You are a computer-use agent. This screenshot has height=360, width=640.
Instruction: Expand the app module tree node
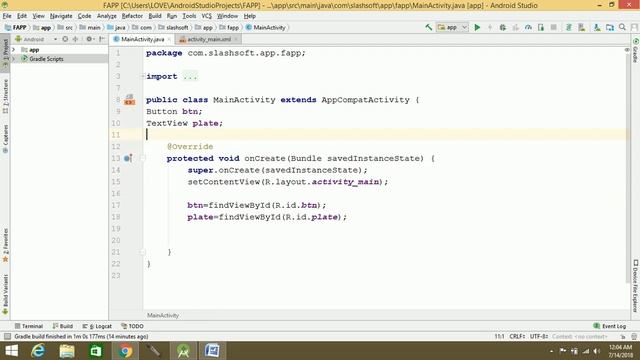(x=14, y=50)
